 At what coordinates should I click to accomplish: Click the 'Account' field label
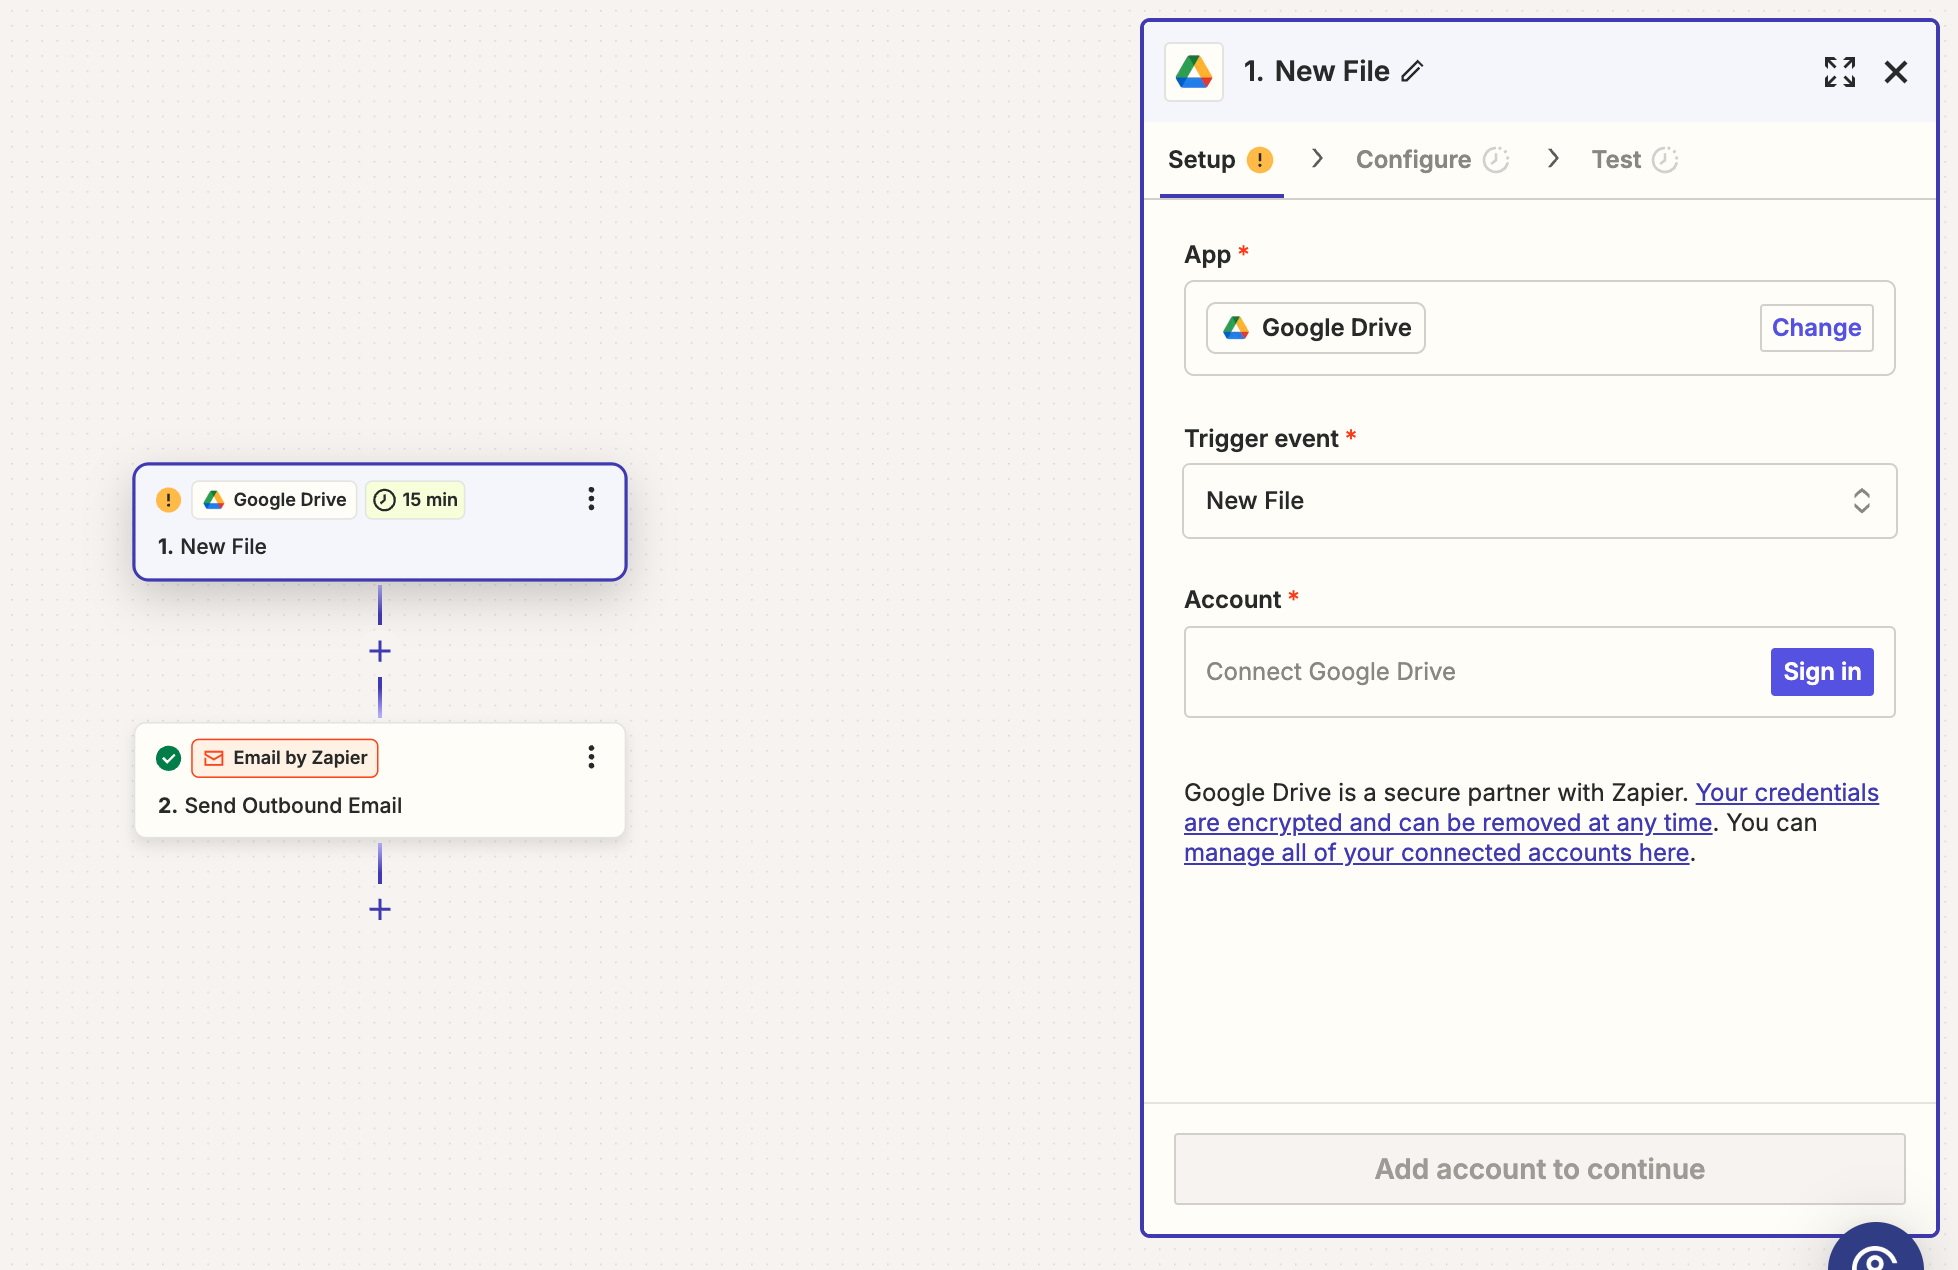click(x=1232, y=600)
